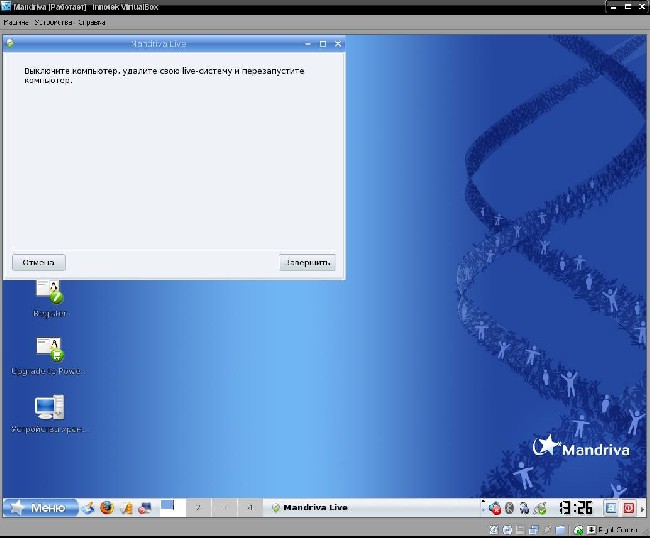Switch to virtual desktop 1 in pager
Viewport: 650px width, 538px height.
pos(172,507)
